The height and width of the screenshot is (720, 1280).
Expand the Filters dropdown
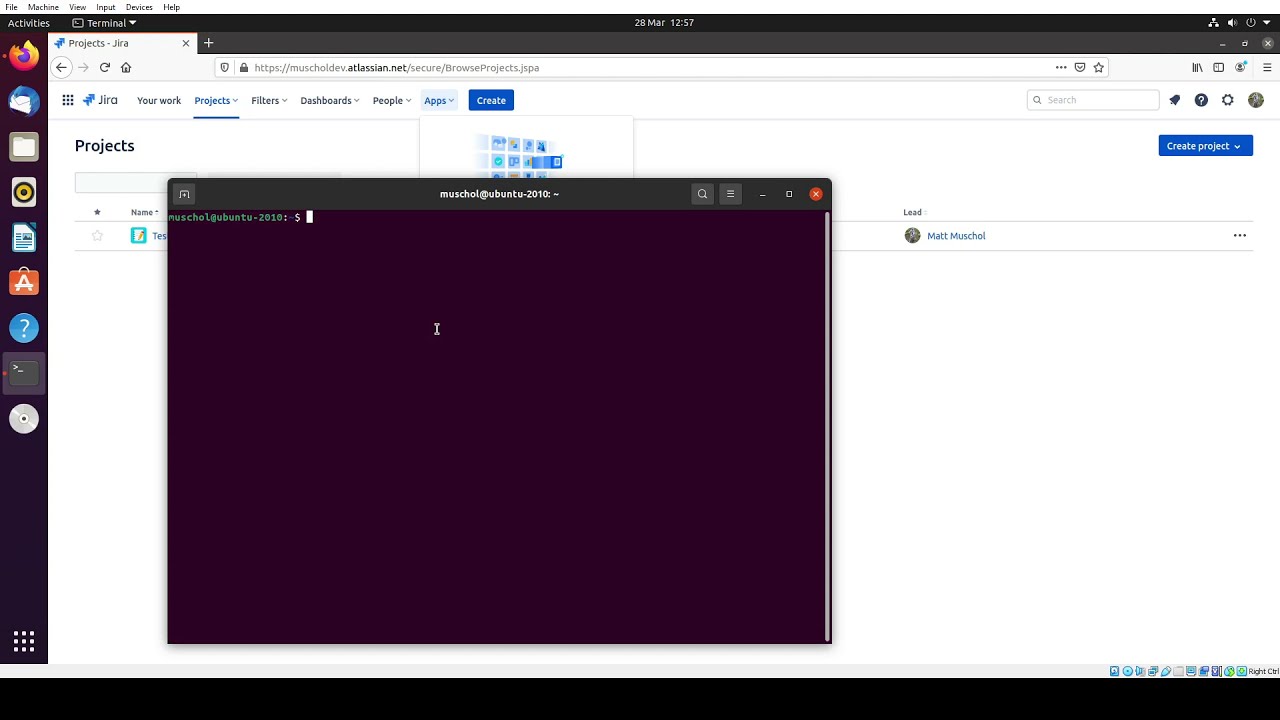pyautogui.click(x=269, y=100)
